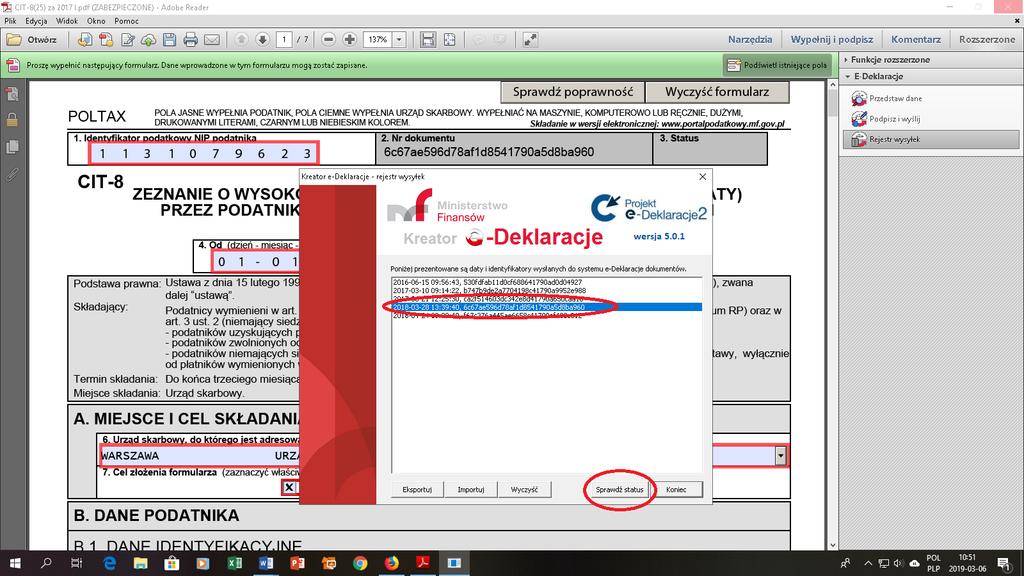Toggle the Cel złożenia formularza X checkbox
The height and width of the screenshot is (576, 1024).
click(x=289, y=487)
